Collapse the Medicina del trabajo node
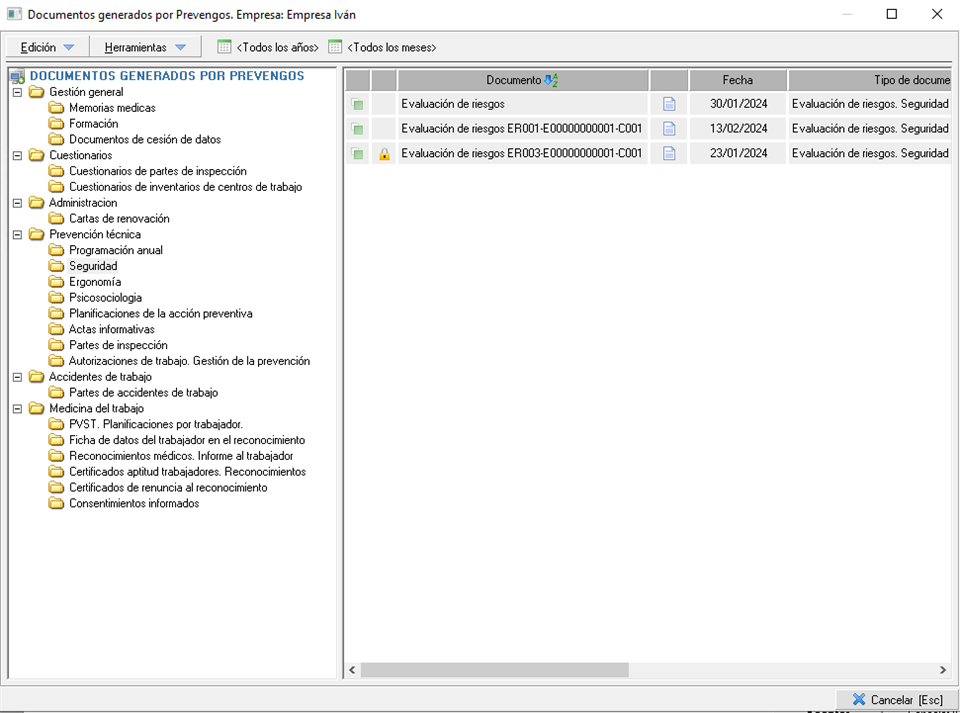This screenshot has width=960, height=713. 17,409
